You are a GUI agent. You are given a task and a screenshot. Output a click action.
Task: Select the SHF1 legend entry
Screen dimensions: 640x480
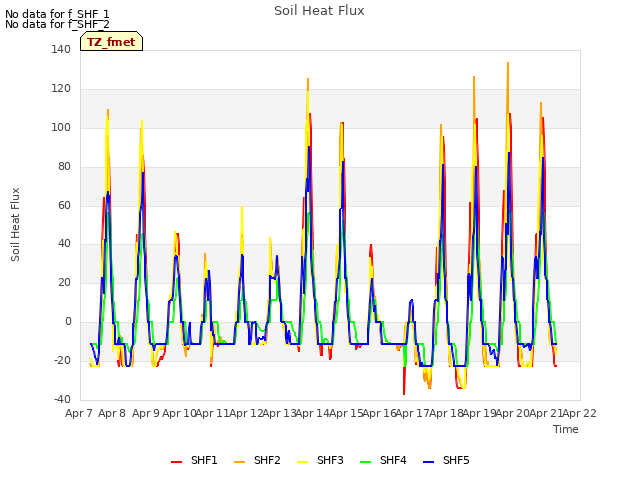194,460
